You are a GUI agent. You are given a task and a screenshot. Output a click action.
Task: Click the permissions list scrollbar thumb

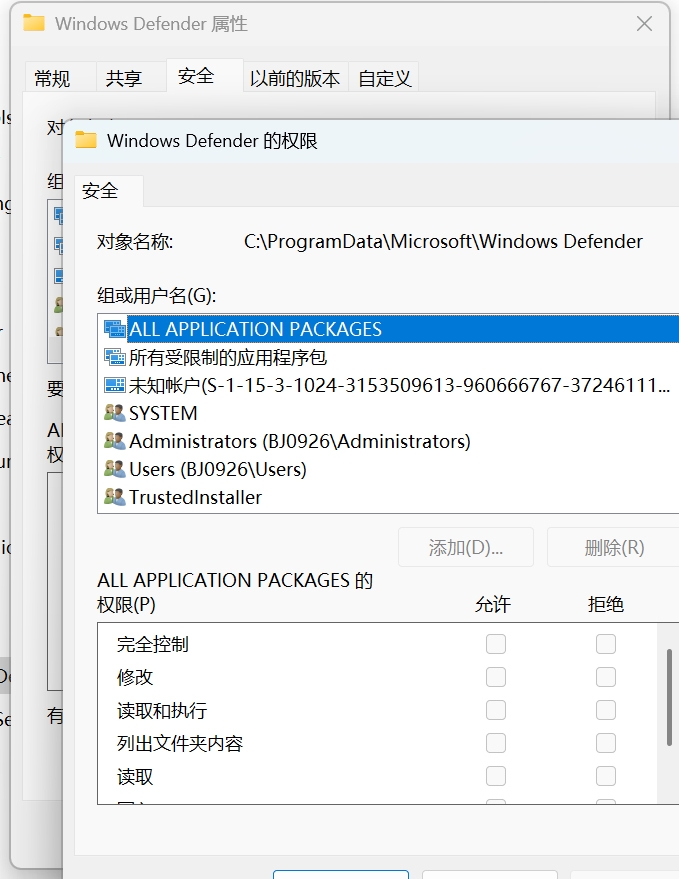(x=669, y=697)
